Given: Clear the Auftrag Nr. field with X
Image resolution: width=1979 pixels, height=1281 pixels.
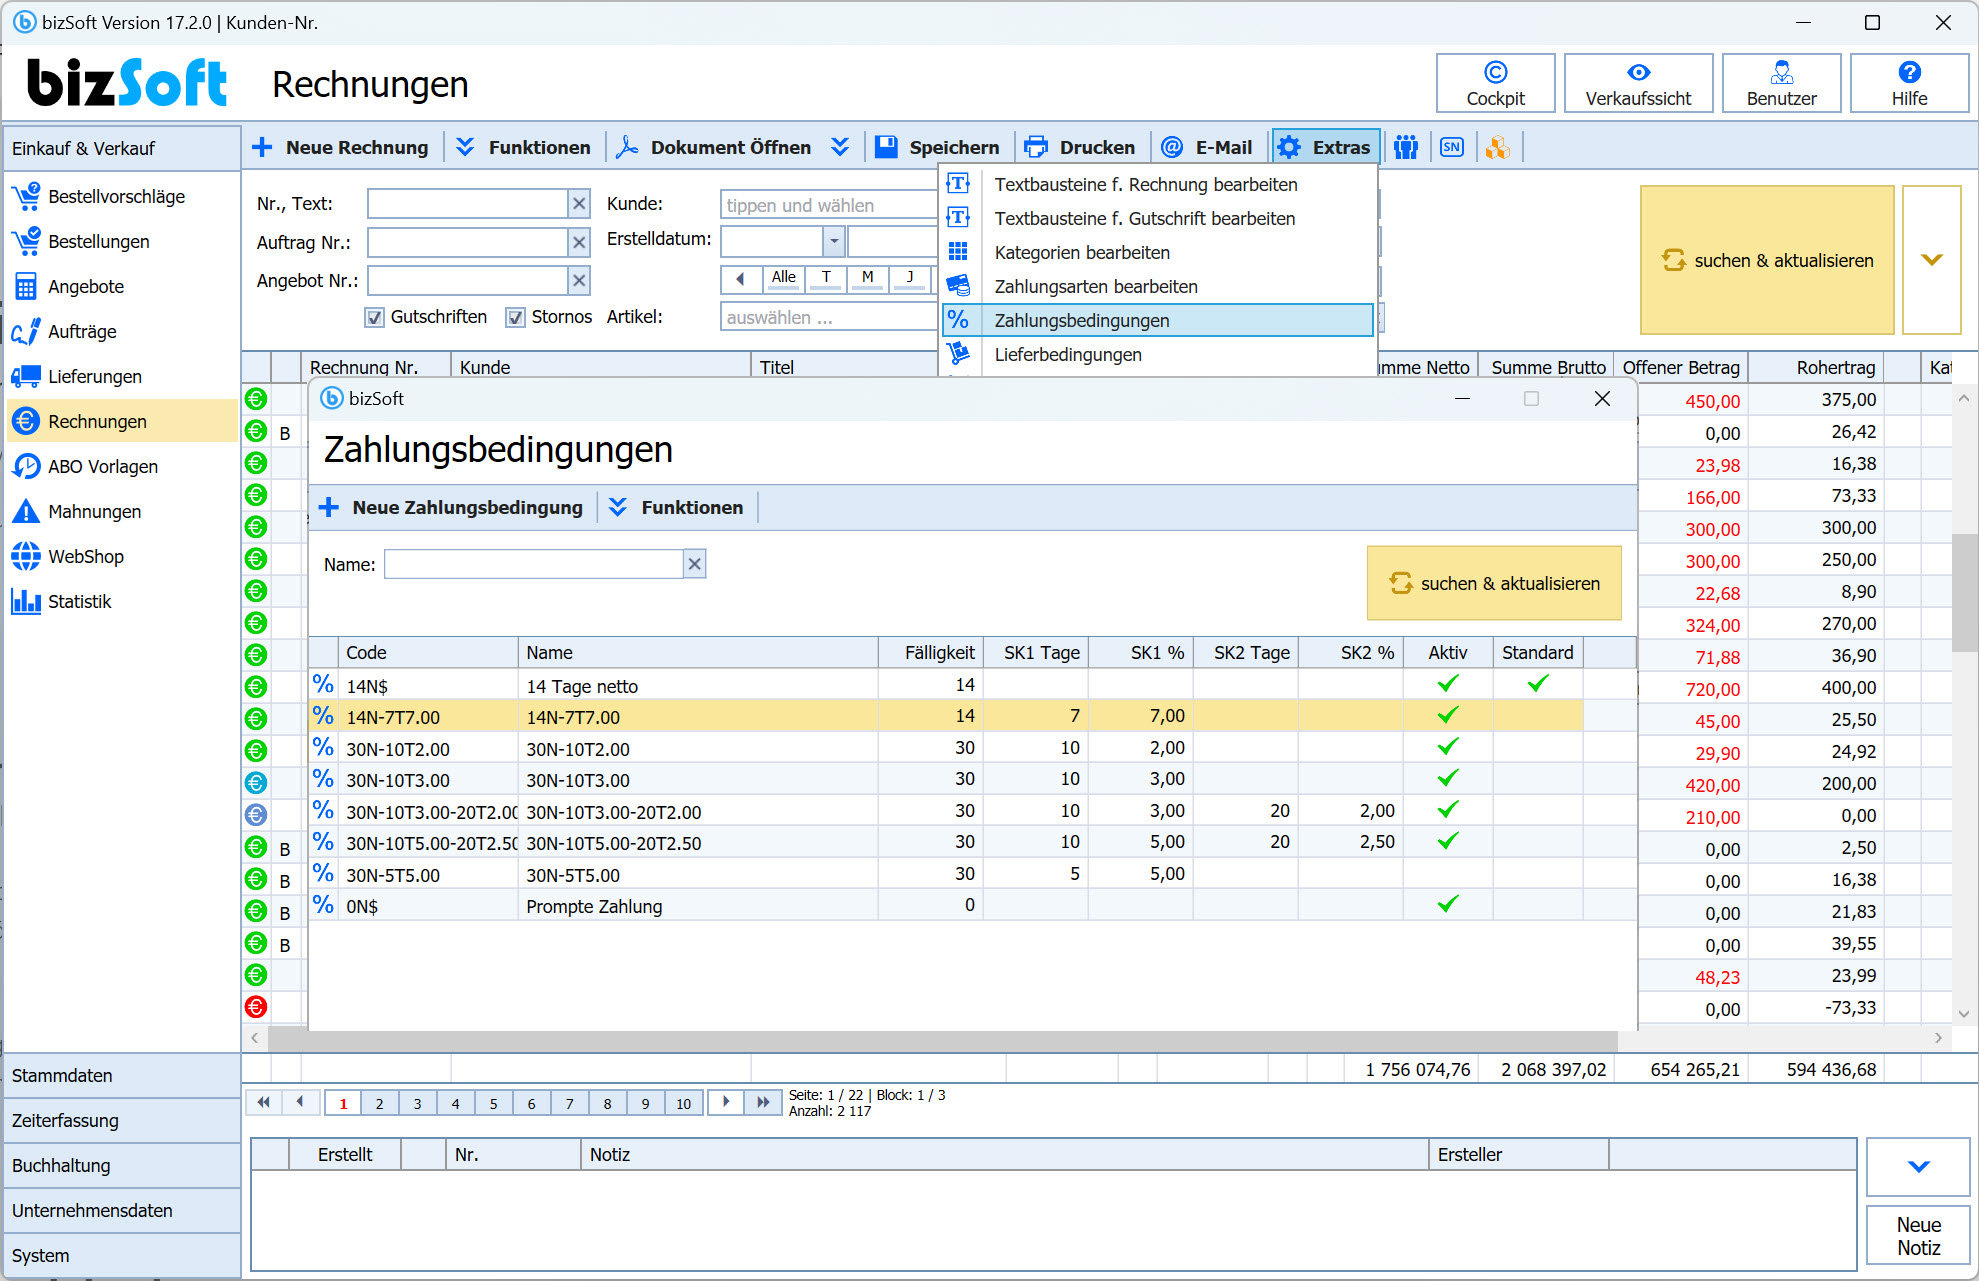Looking at the screenshot, I should coord(579,242).
